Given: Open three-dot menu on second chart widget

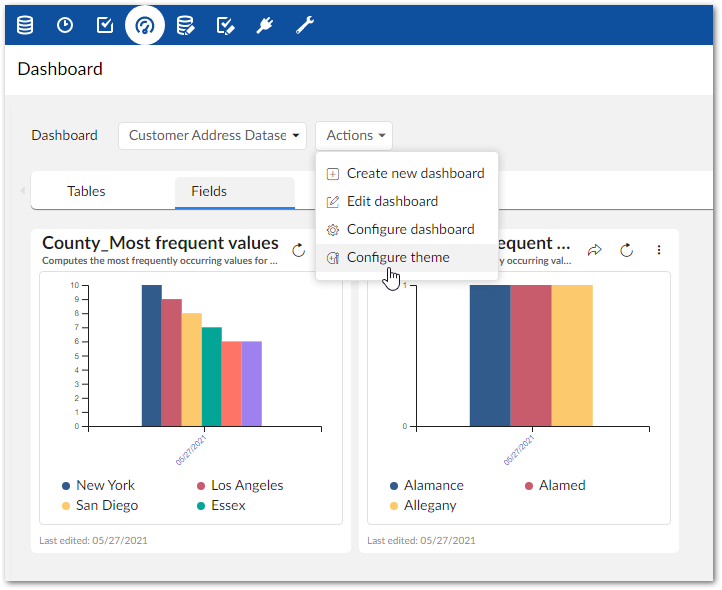Looking at the screenshot, I should (x=658, y=250).
